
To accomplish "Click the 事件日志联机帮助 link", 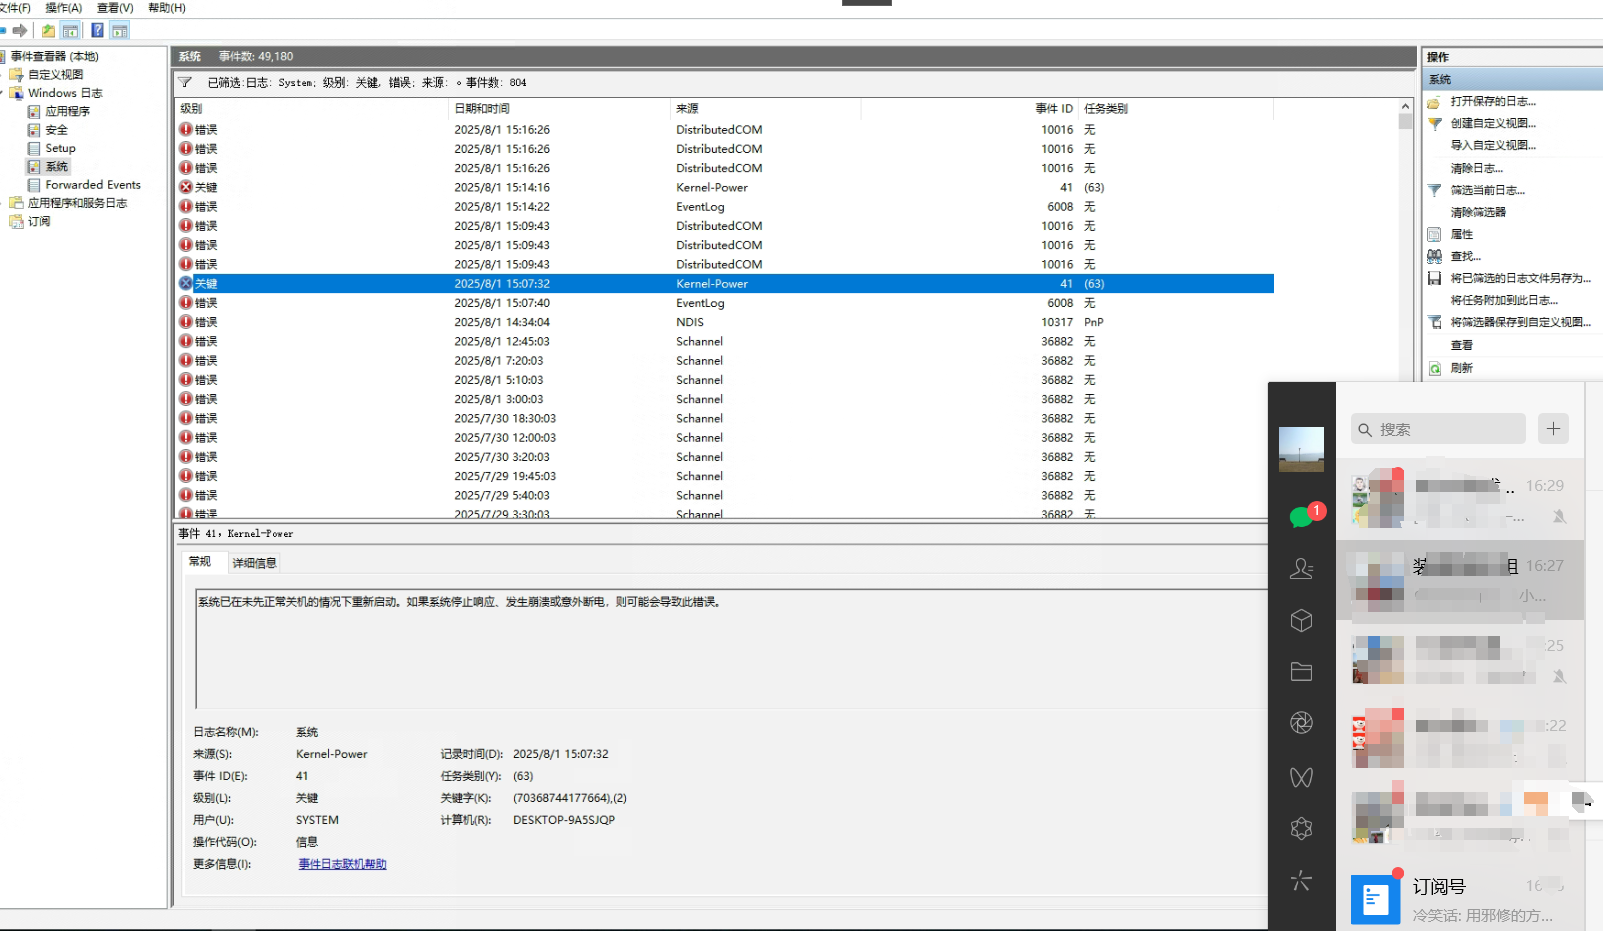I will click(342, 864).
